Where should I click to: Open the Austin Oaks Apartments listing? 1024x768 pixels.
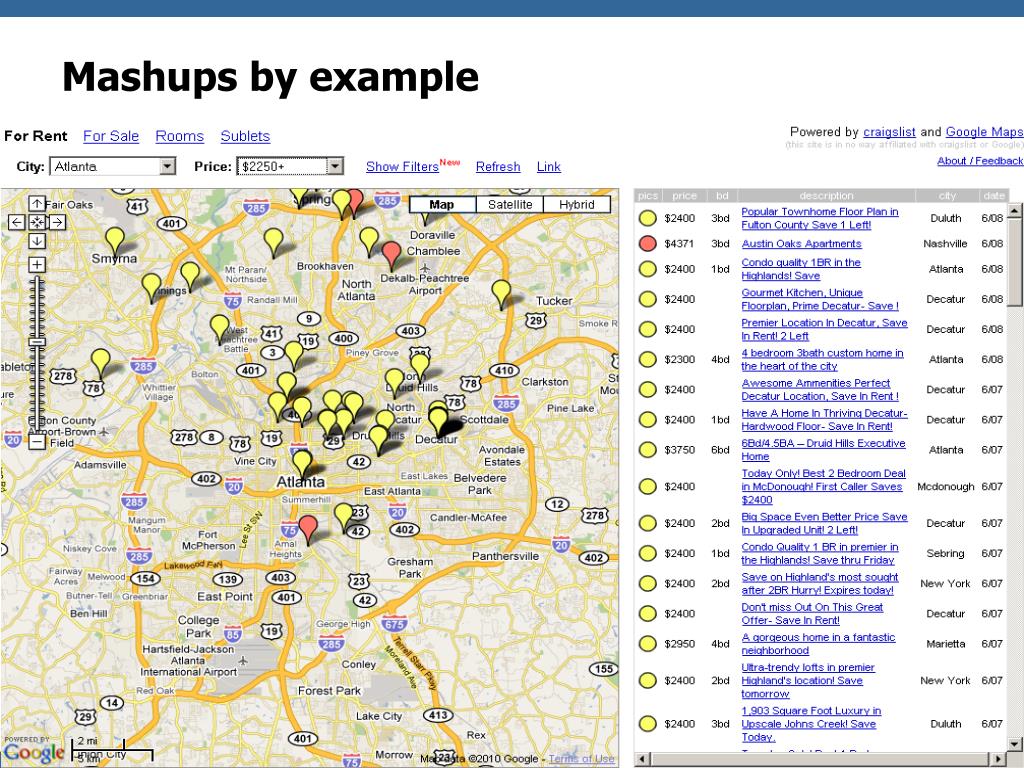801,244
